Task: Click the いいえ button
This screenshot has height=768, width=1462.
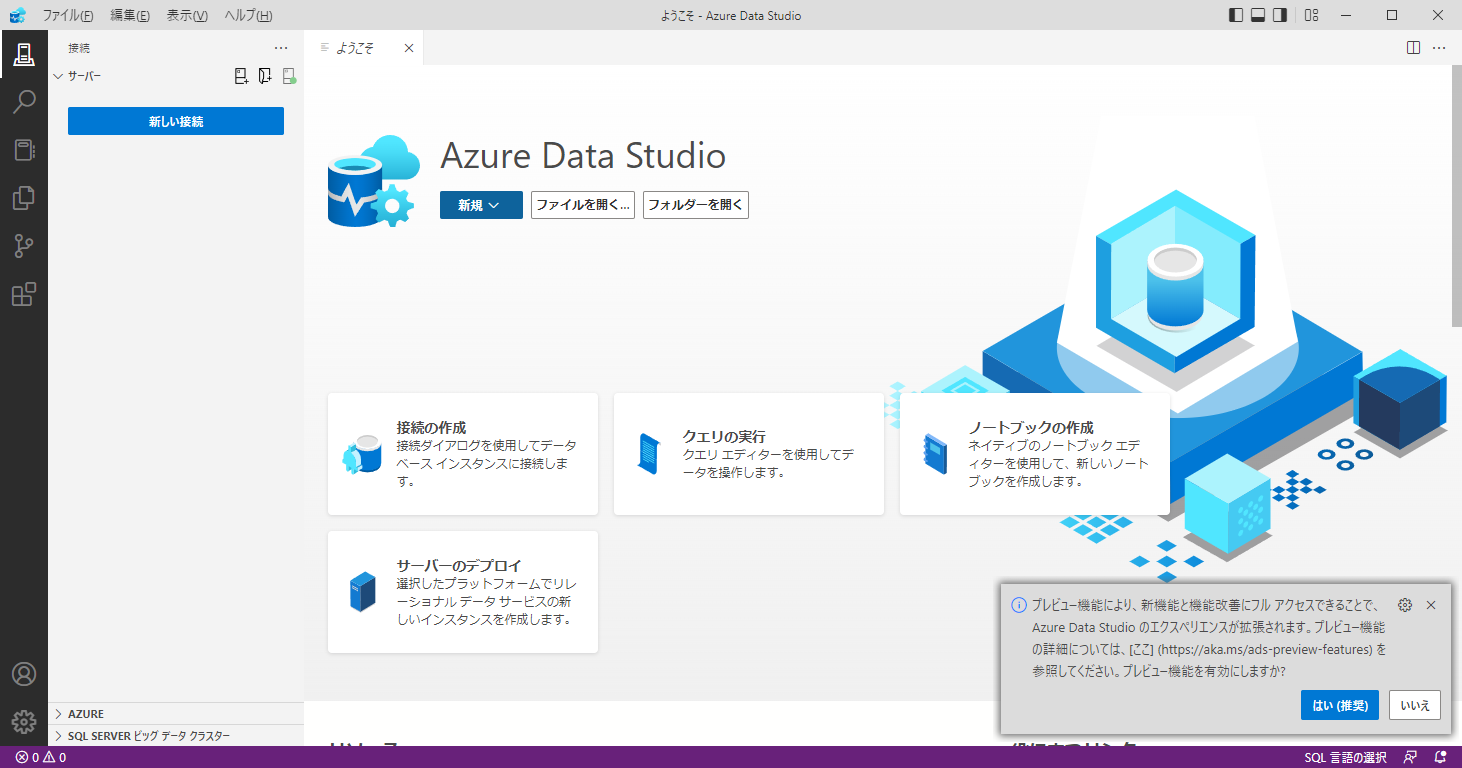Action: point(1415,704)
